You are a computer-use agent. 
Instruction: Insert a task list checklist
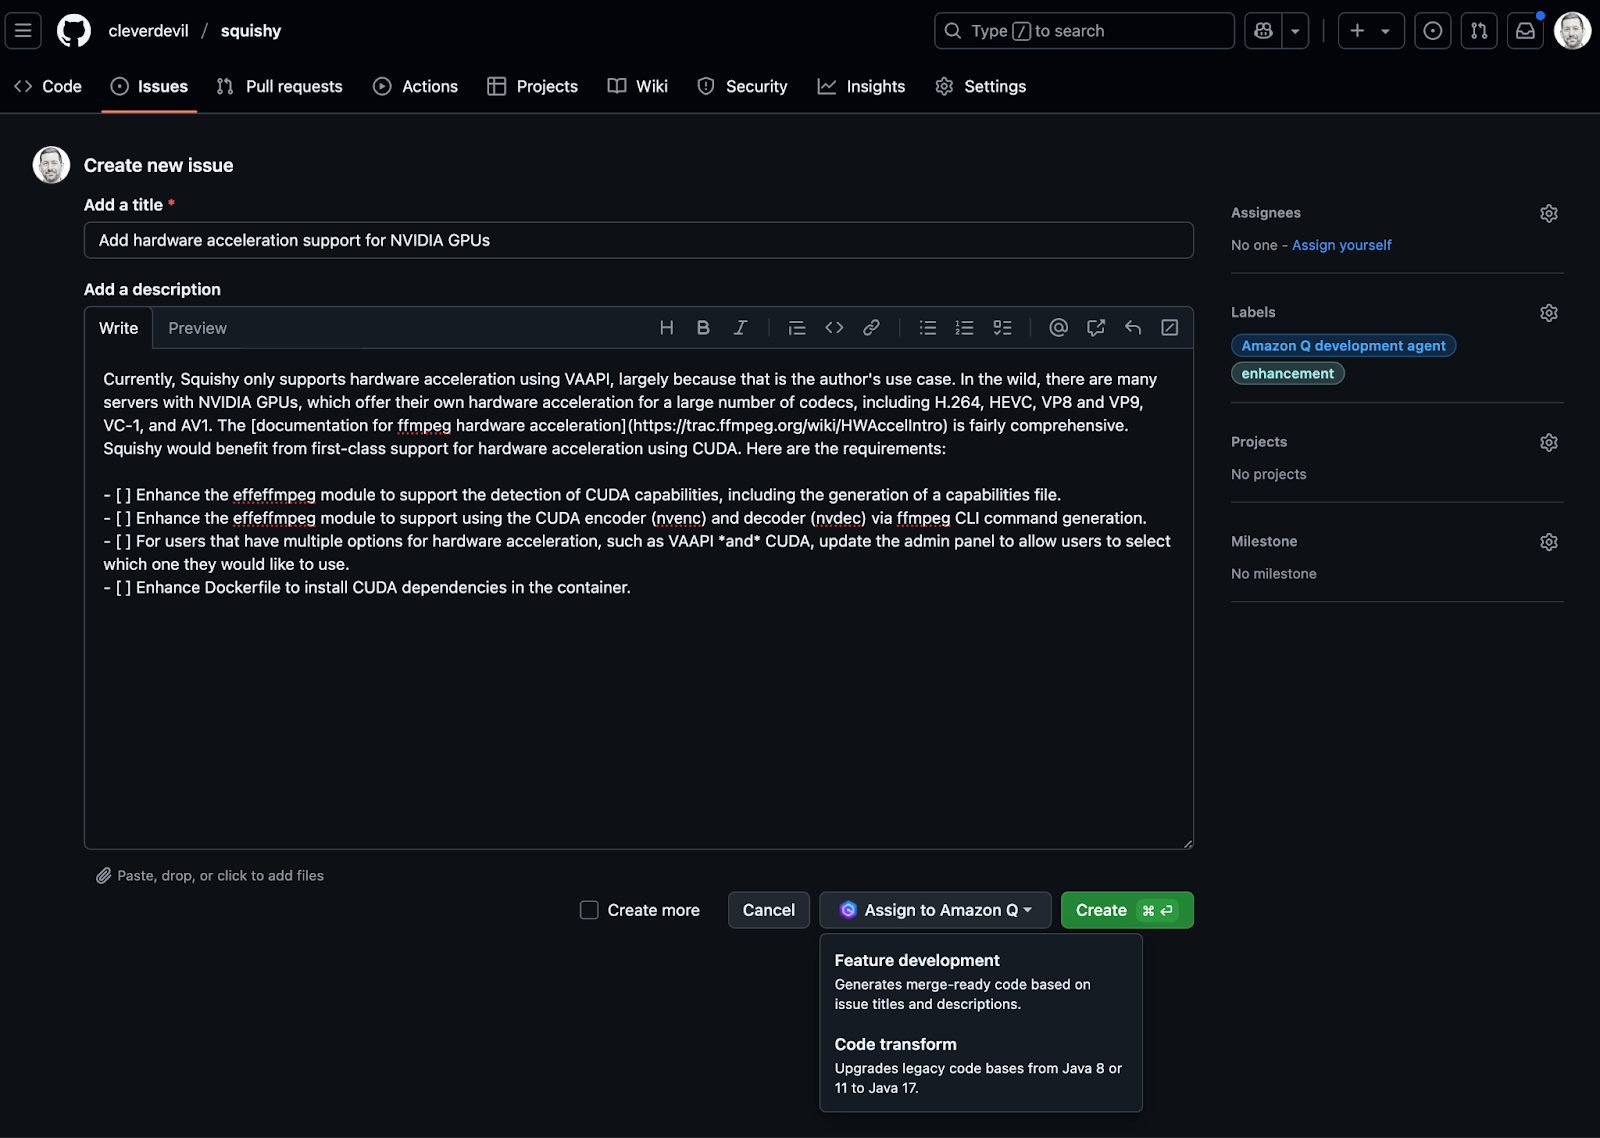[x=1002, y=327]
